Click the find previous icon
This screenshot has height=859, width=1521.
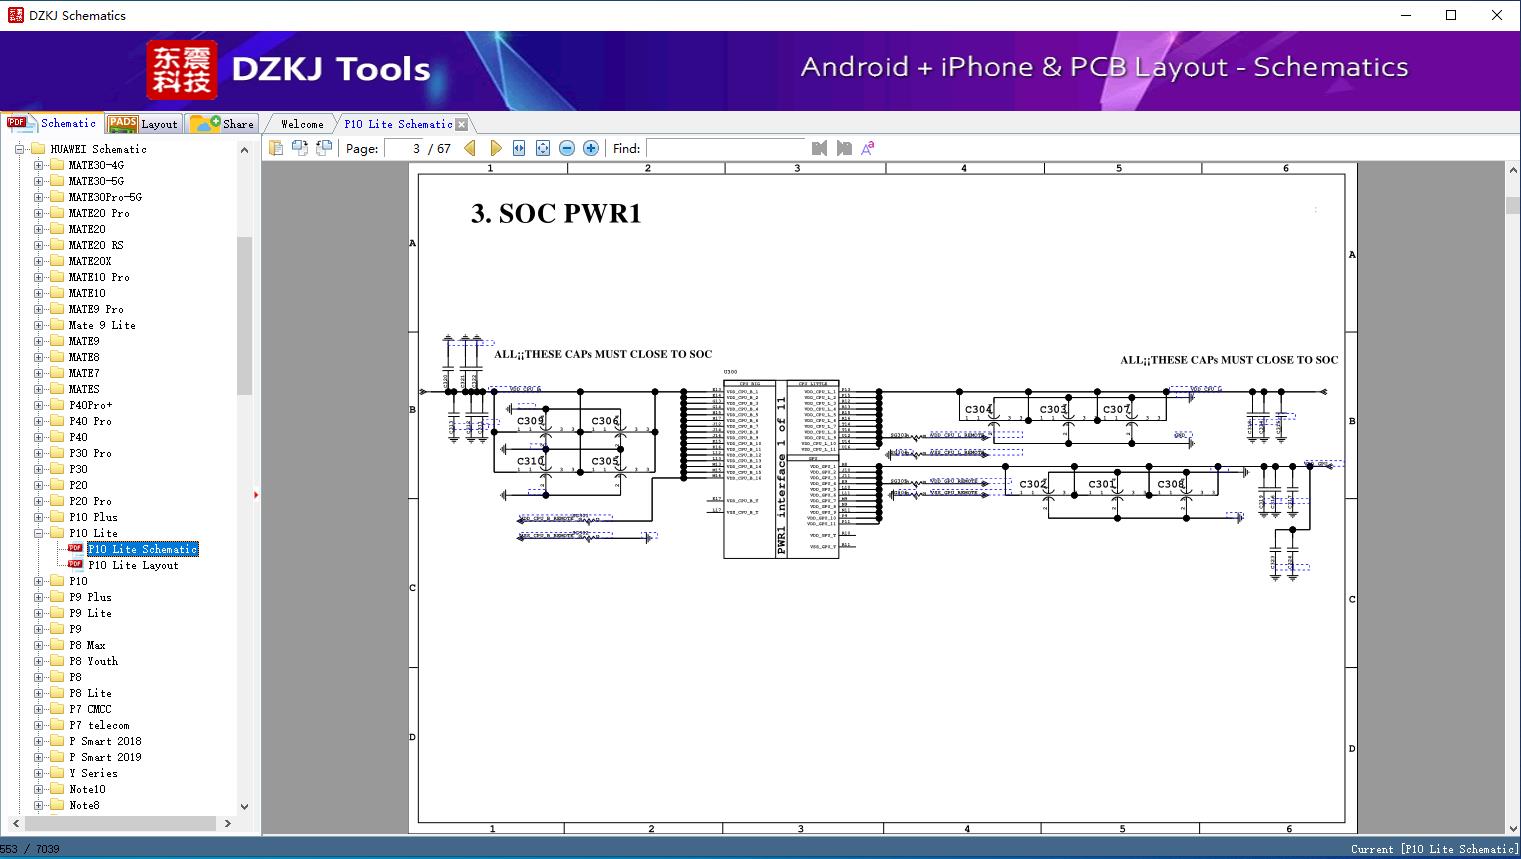[820, 148]
